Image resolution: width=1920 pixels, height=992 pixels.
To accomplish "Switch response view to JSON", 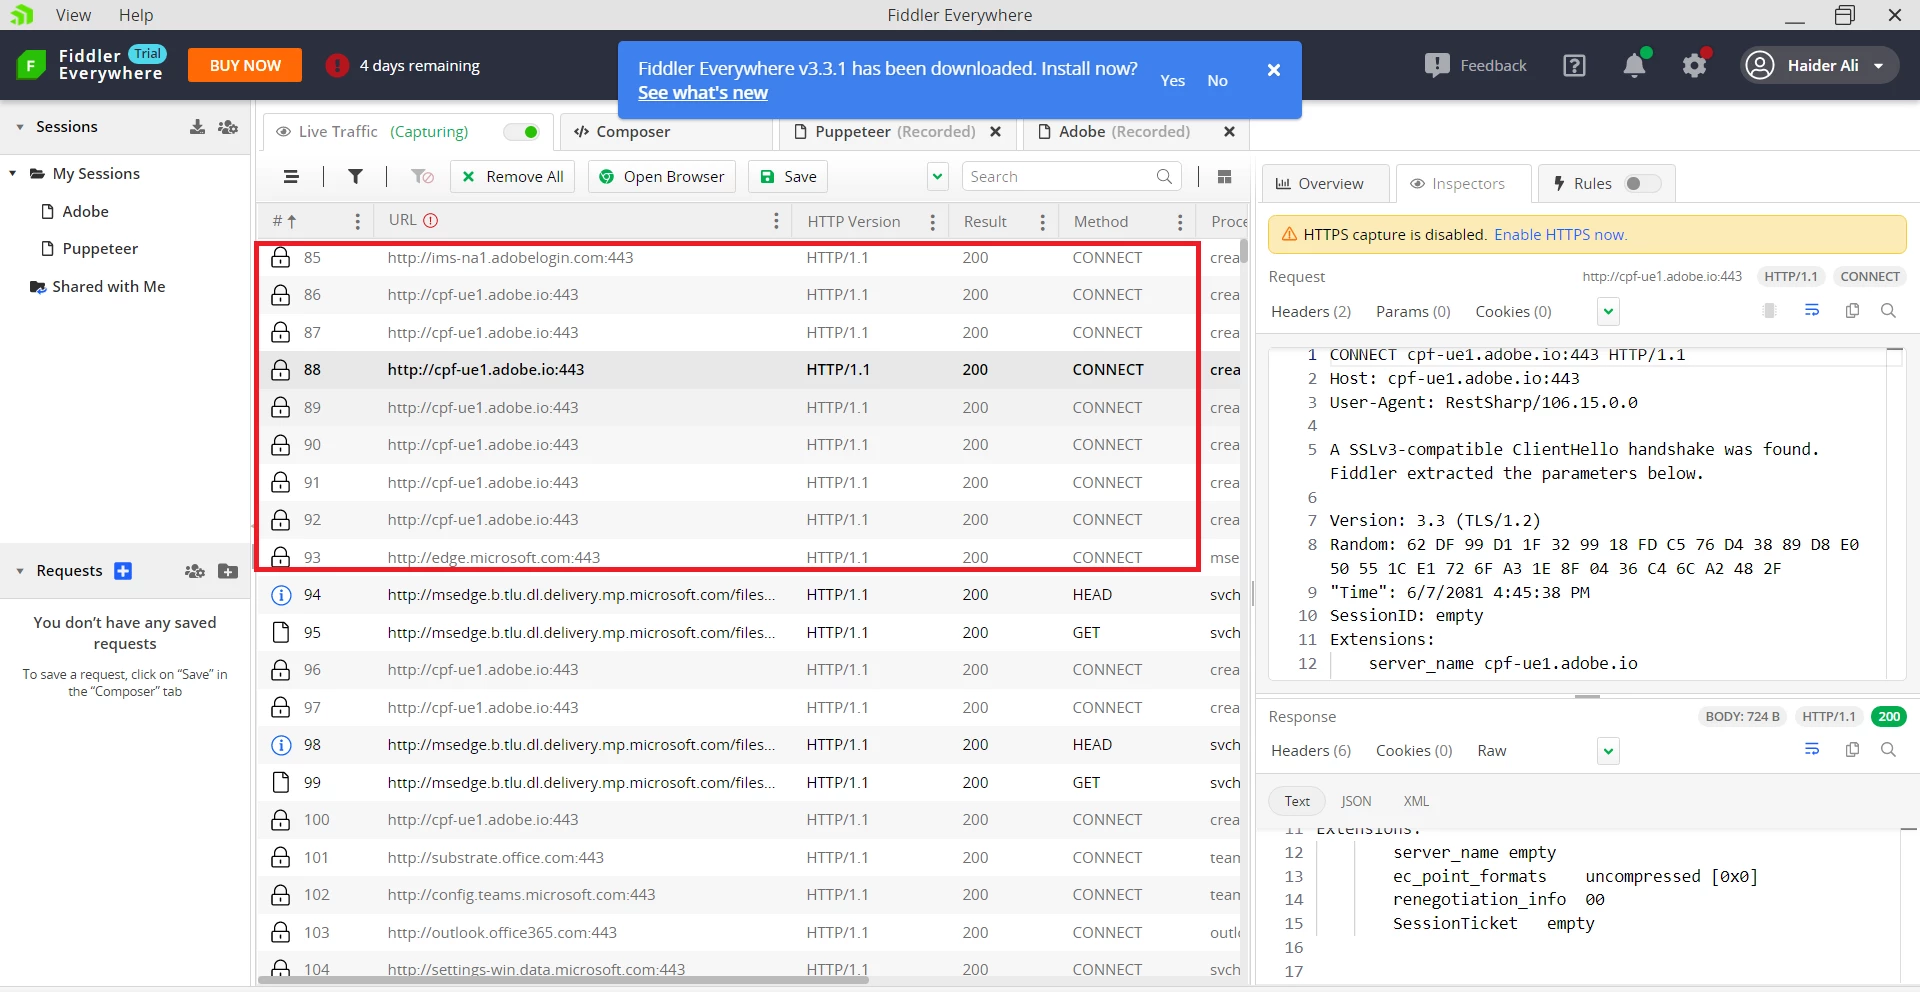I will [1356, 801].
